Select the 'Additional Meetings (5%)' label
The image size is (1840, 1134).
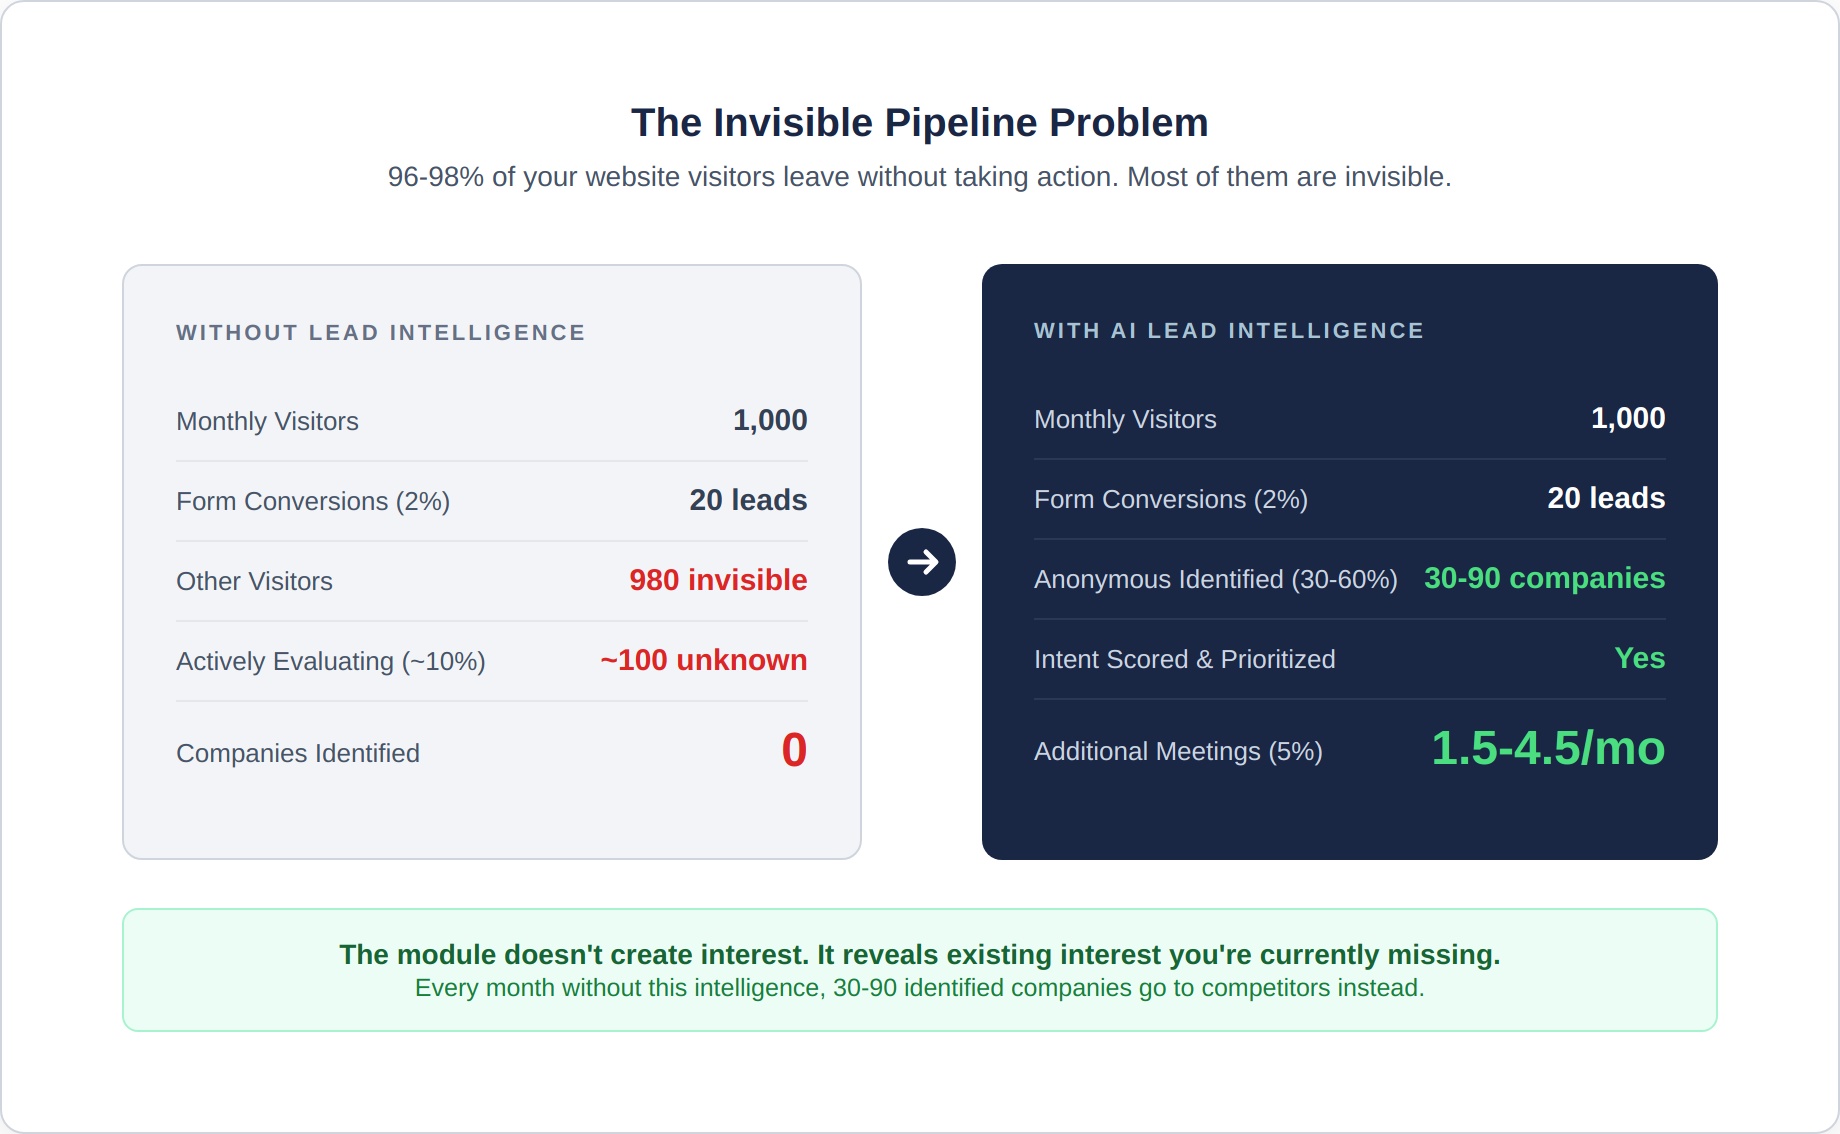(x=1177, y=752)
